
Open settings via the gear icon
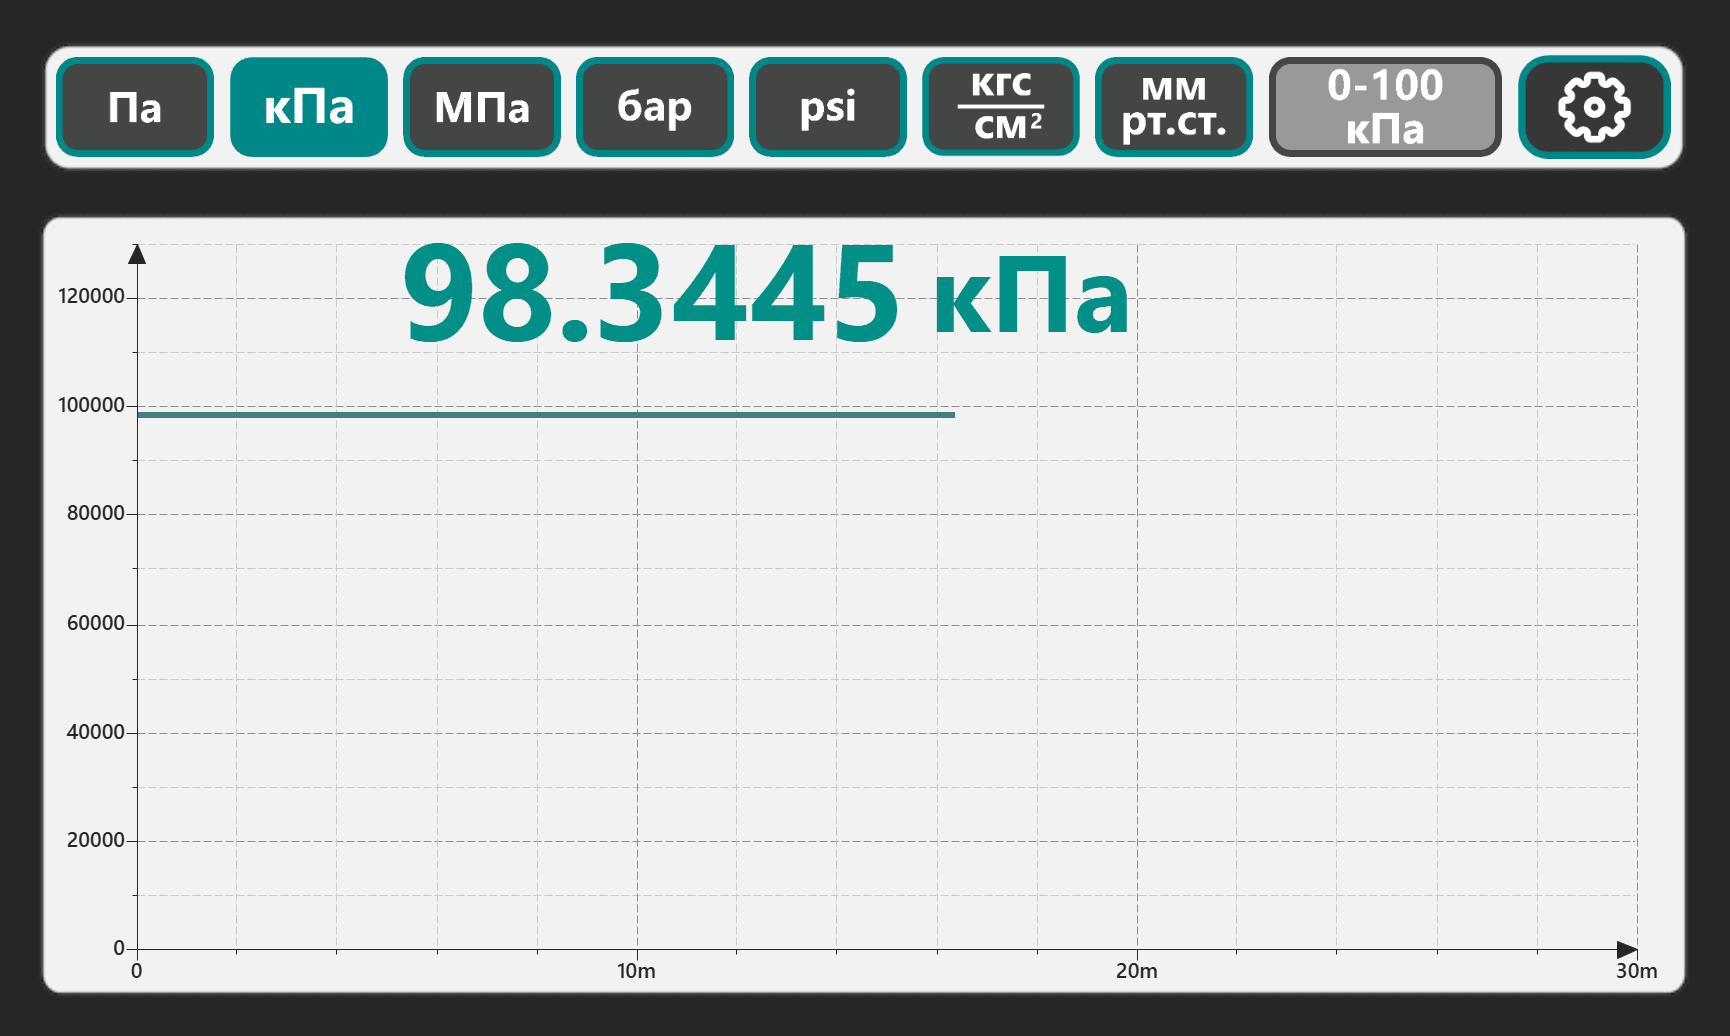pyautogui.click(x=1594, y=107)
